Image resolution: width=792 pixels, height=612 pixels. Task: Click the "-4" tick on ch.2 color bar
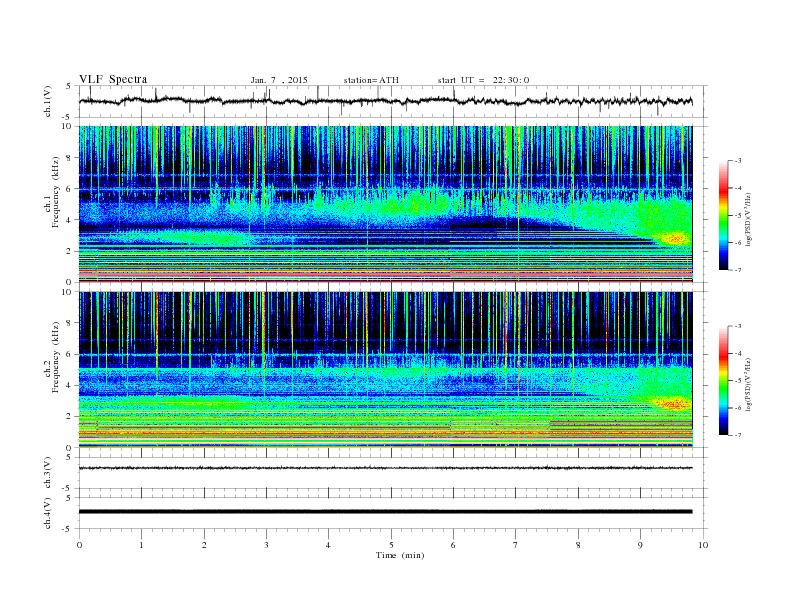pyautogui.click(x=738, y=353)
